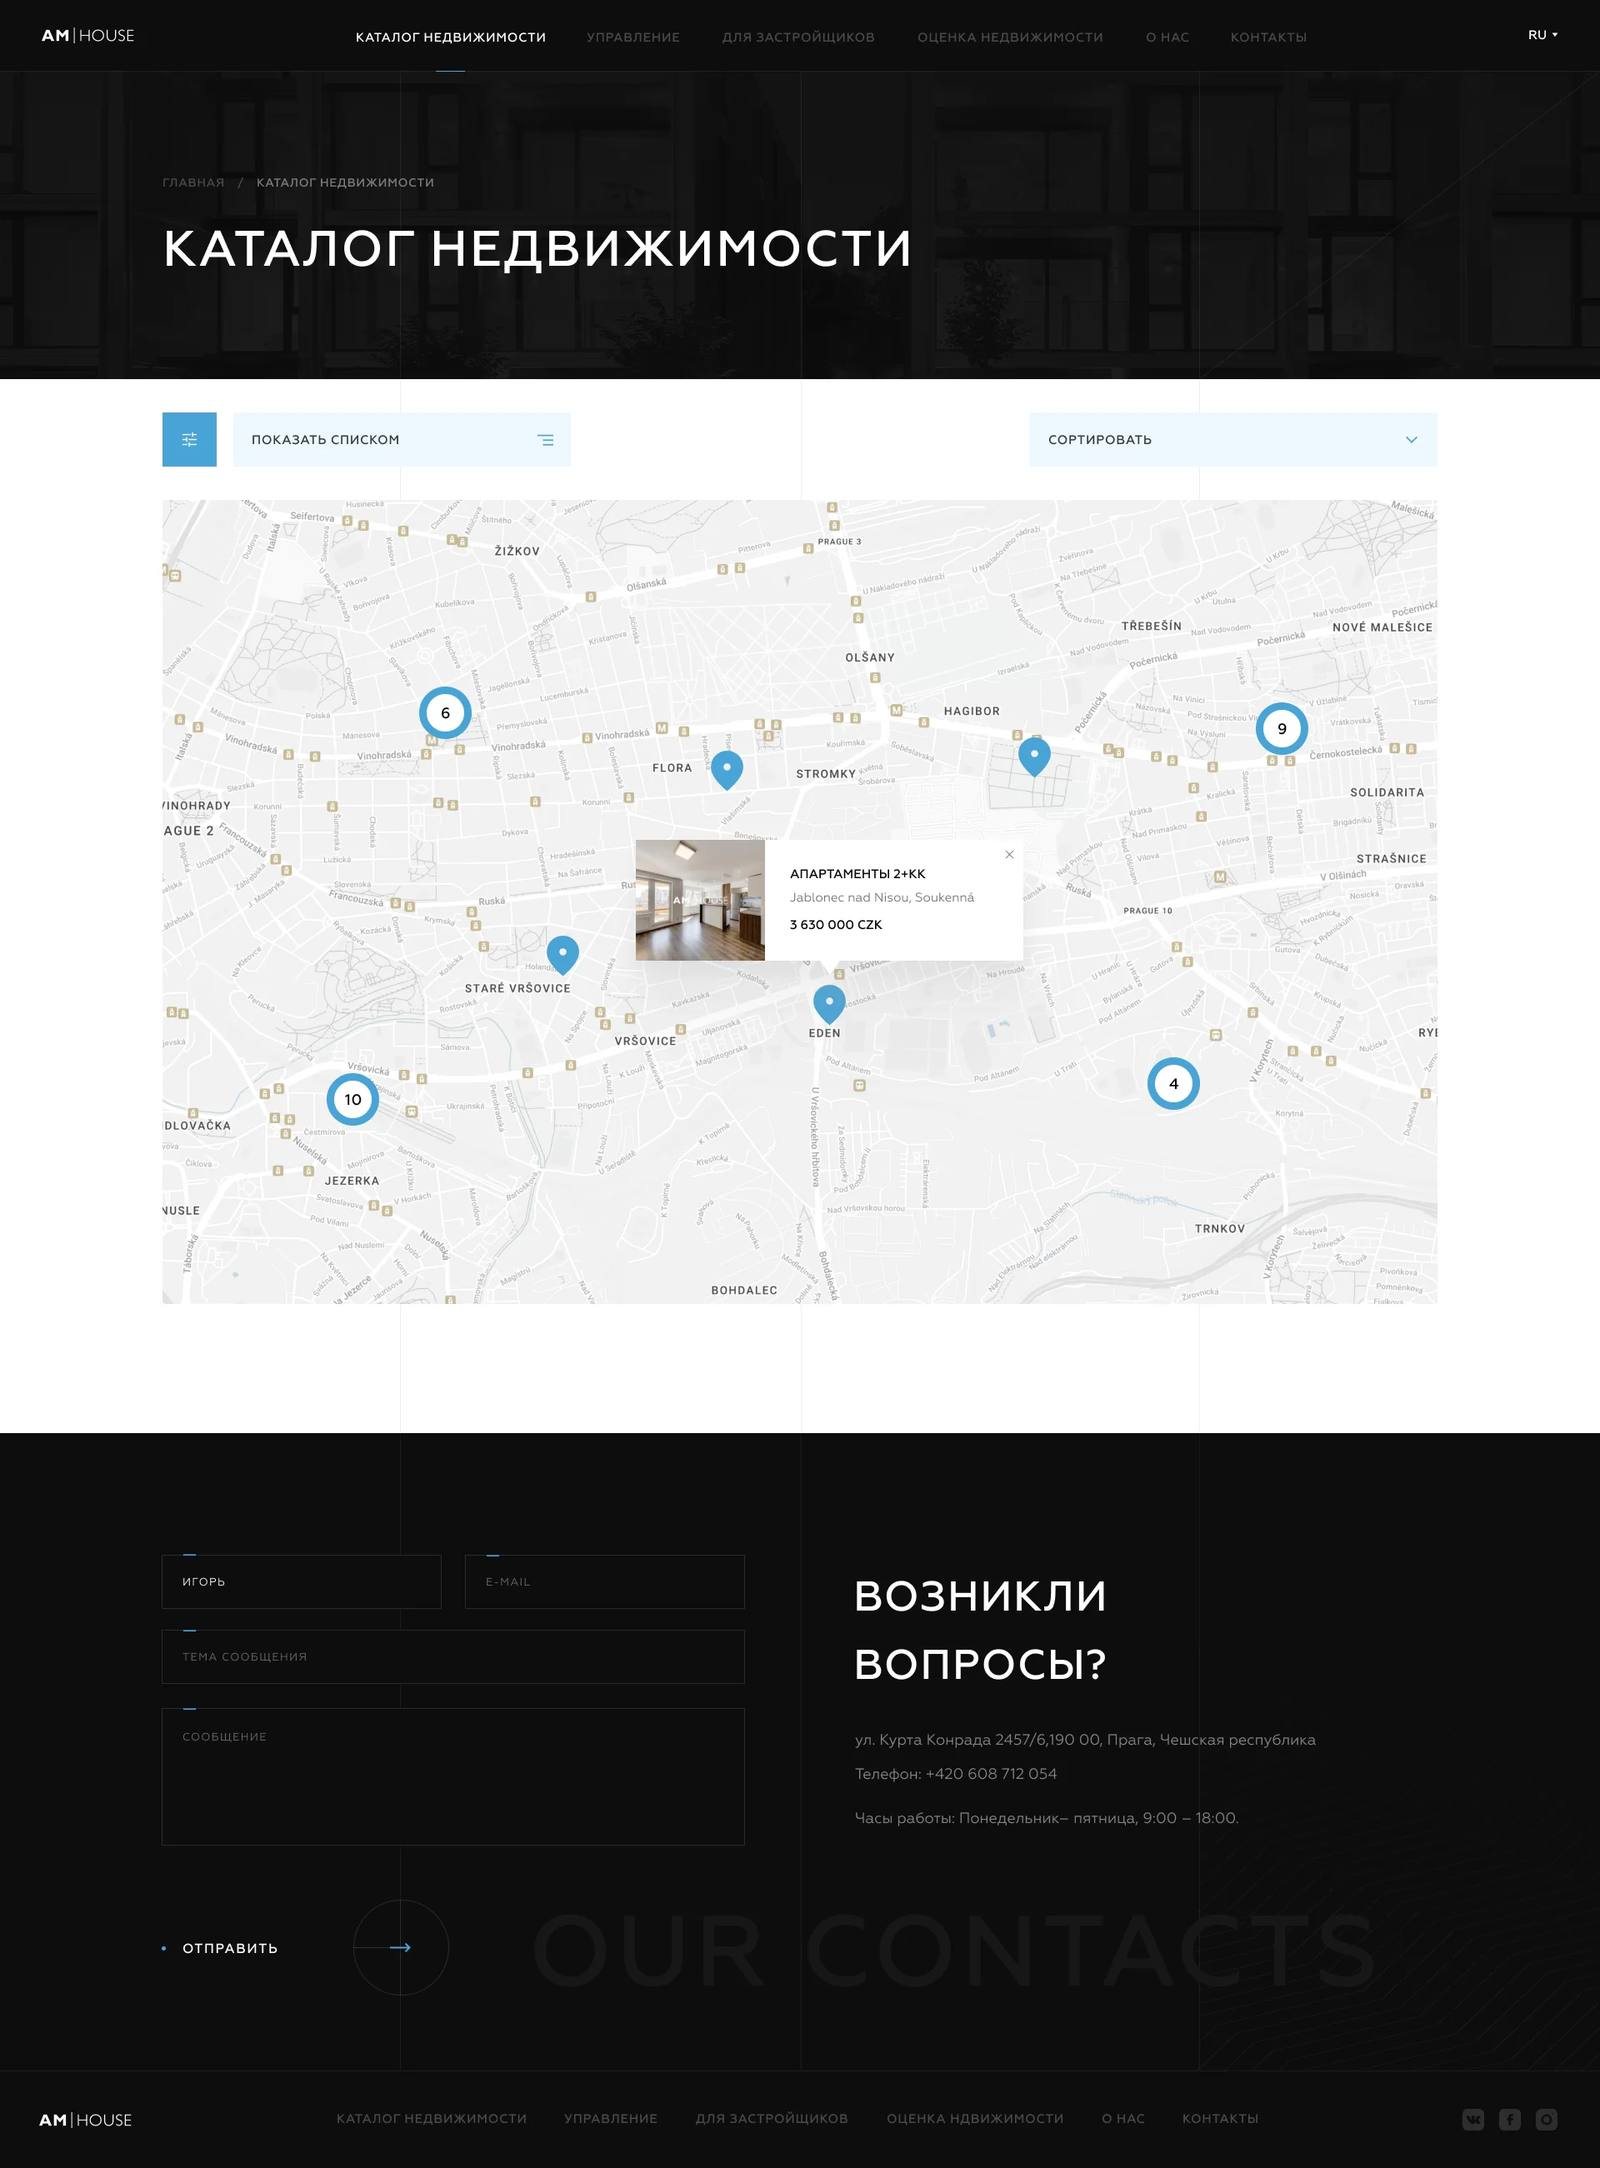
Task: Open the apartment photo thumbnail in popup
Action: (x=700, y=900)
